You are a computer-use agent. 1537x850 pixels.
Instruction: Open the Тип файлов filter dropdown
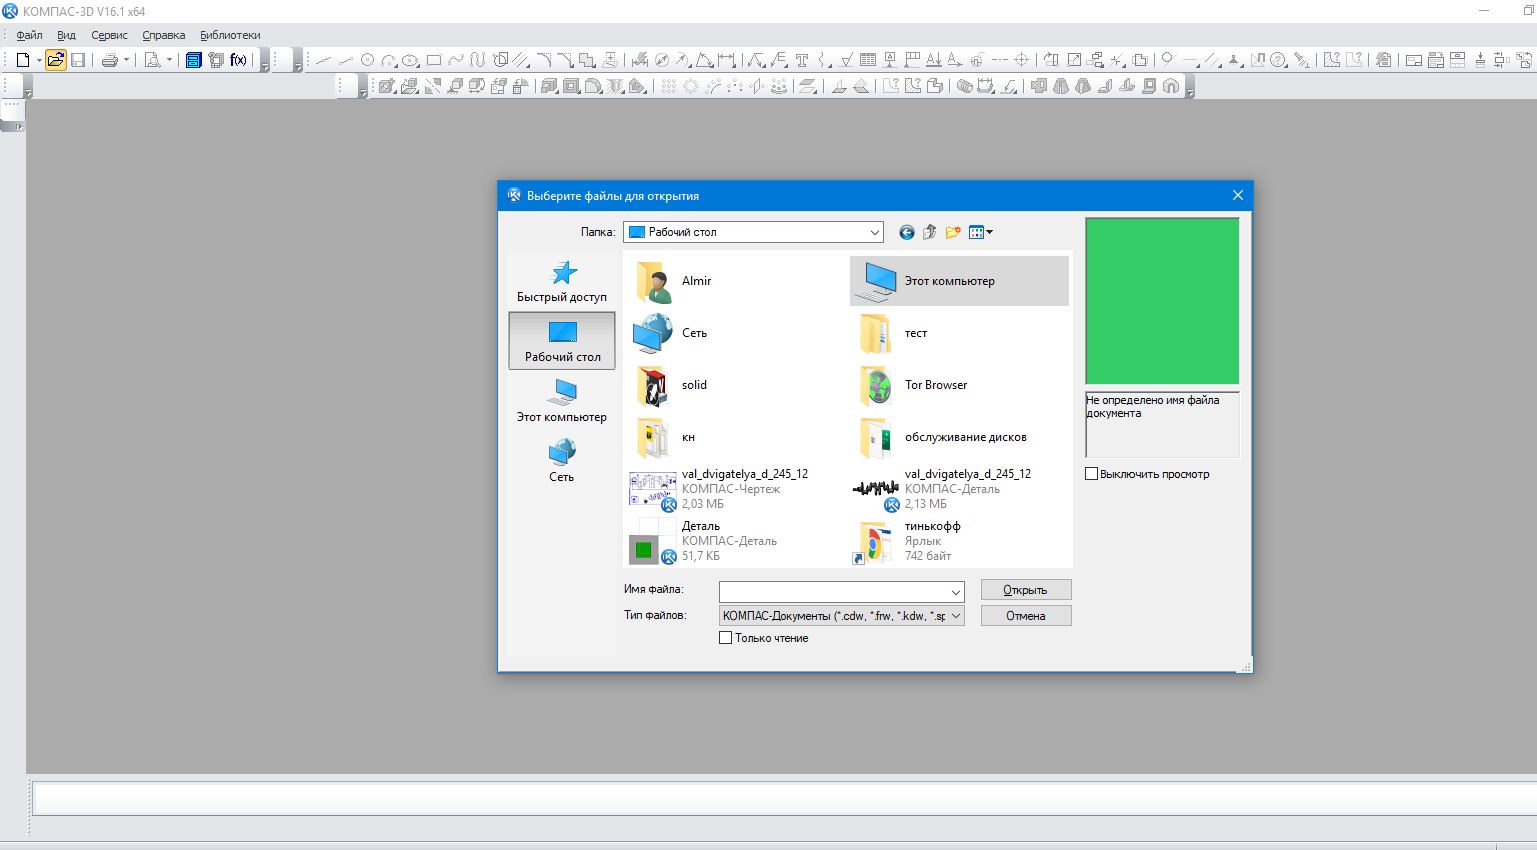pyautogui.click(x=955, y=616)
